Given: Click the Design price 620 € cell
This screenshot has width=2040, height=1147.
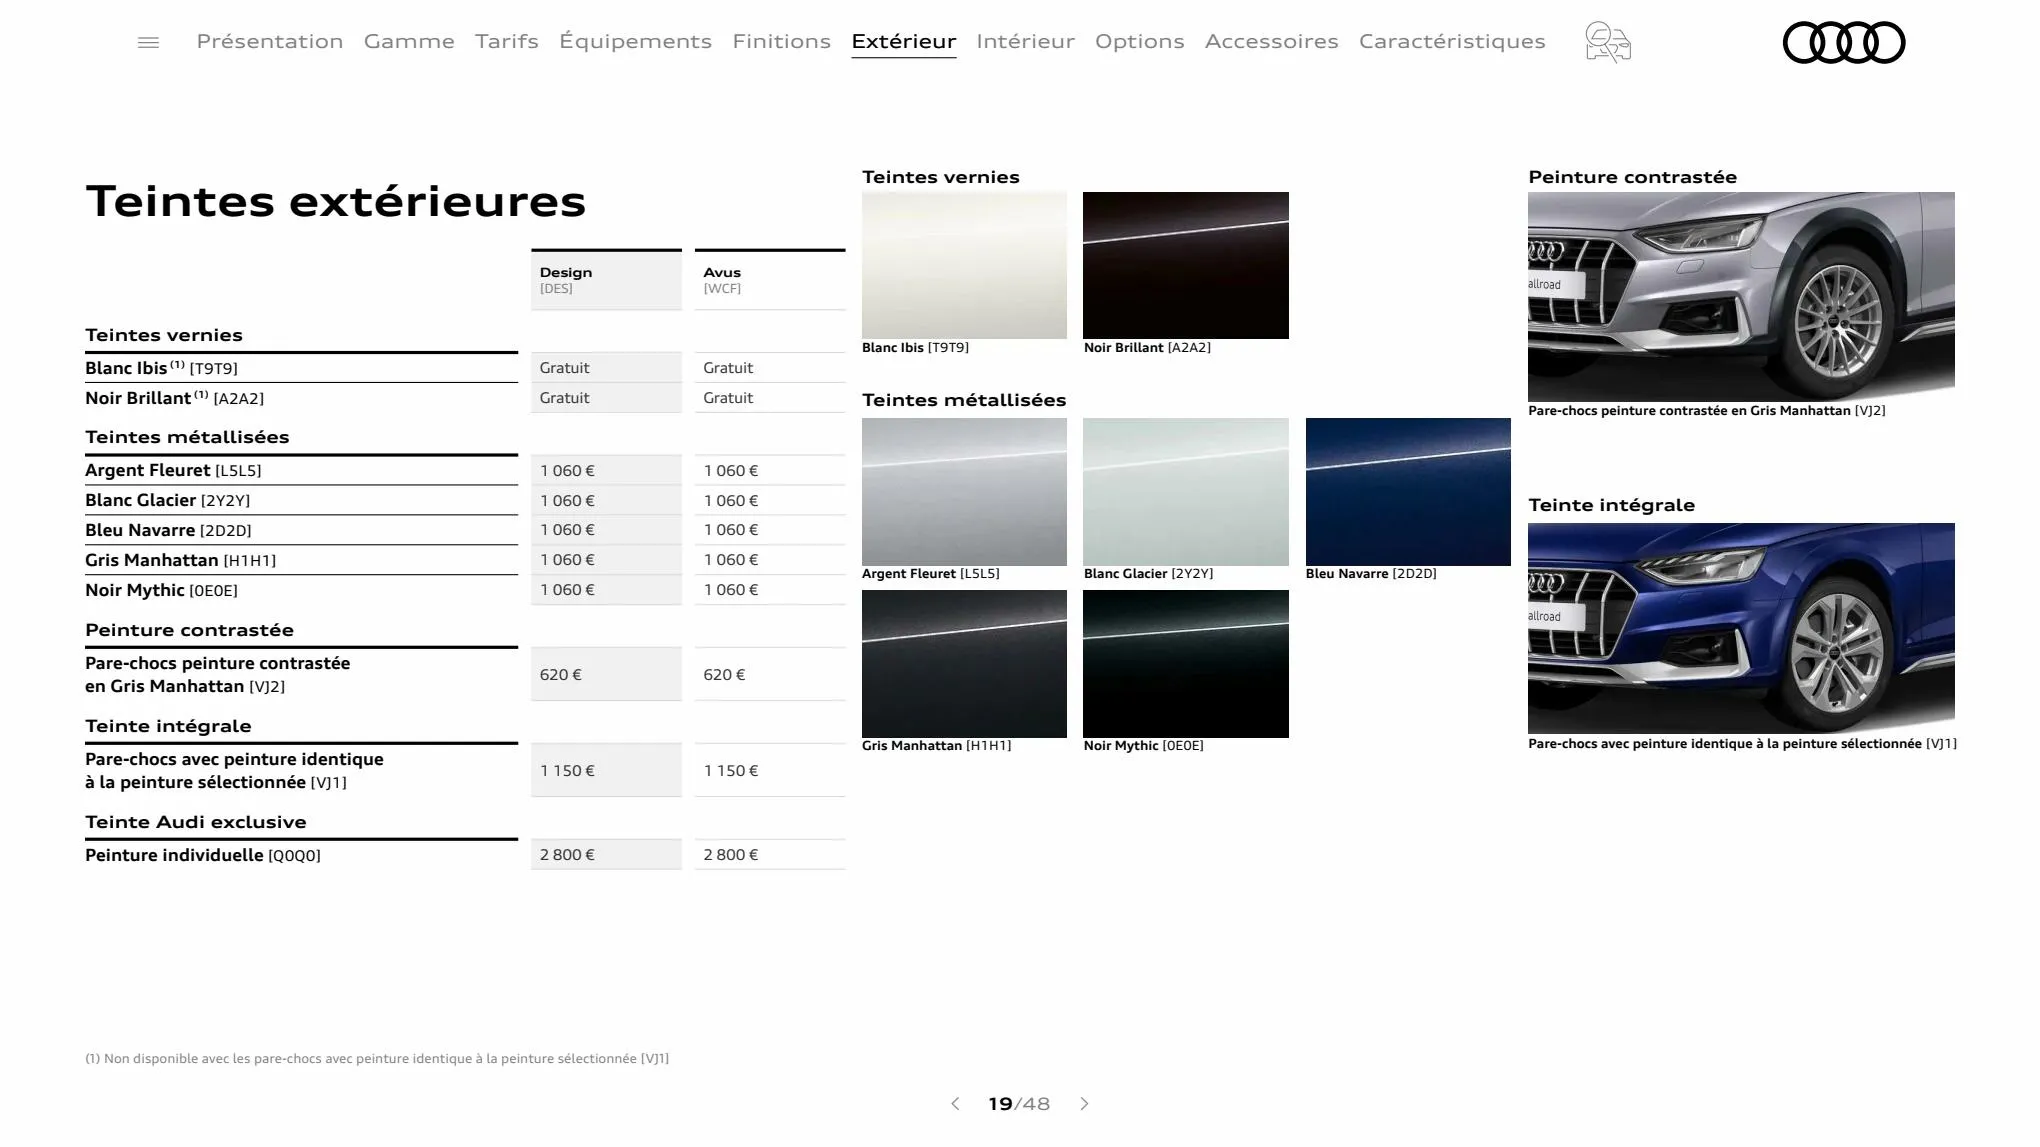Looking at the screenshot, I should tap(606, 674).
